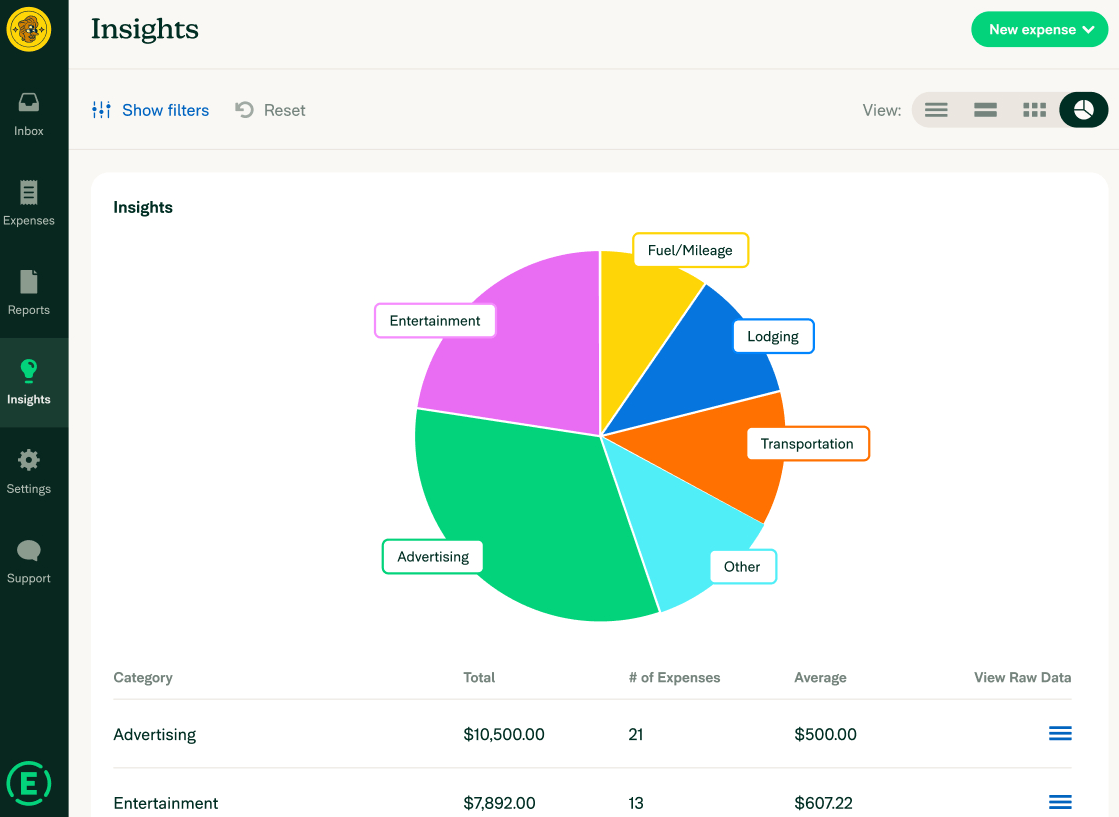Screen dimensions: 1119x817
Task: Switch to the compact list view
Action: point(936,110)
